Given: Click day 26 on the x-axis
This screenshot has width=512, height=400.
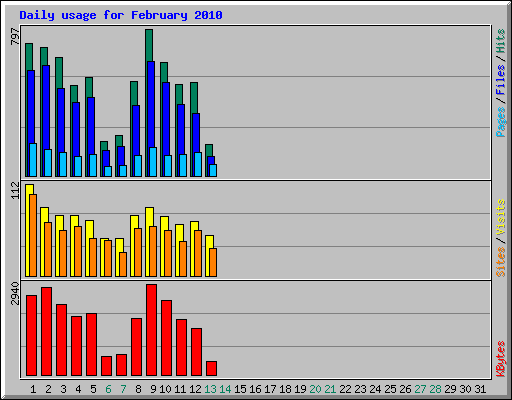Looking at the screenshot, I should 405,389.
